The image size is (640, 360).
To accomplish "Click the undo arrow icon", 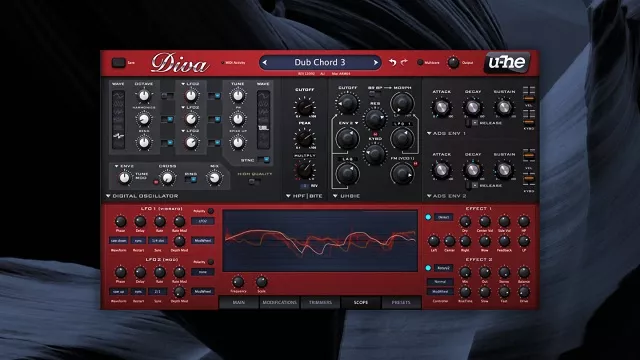I will 392,62.
